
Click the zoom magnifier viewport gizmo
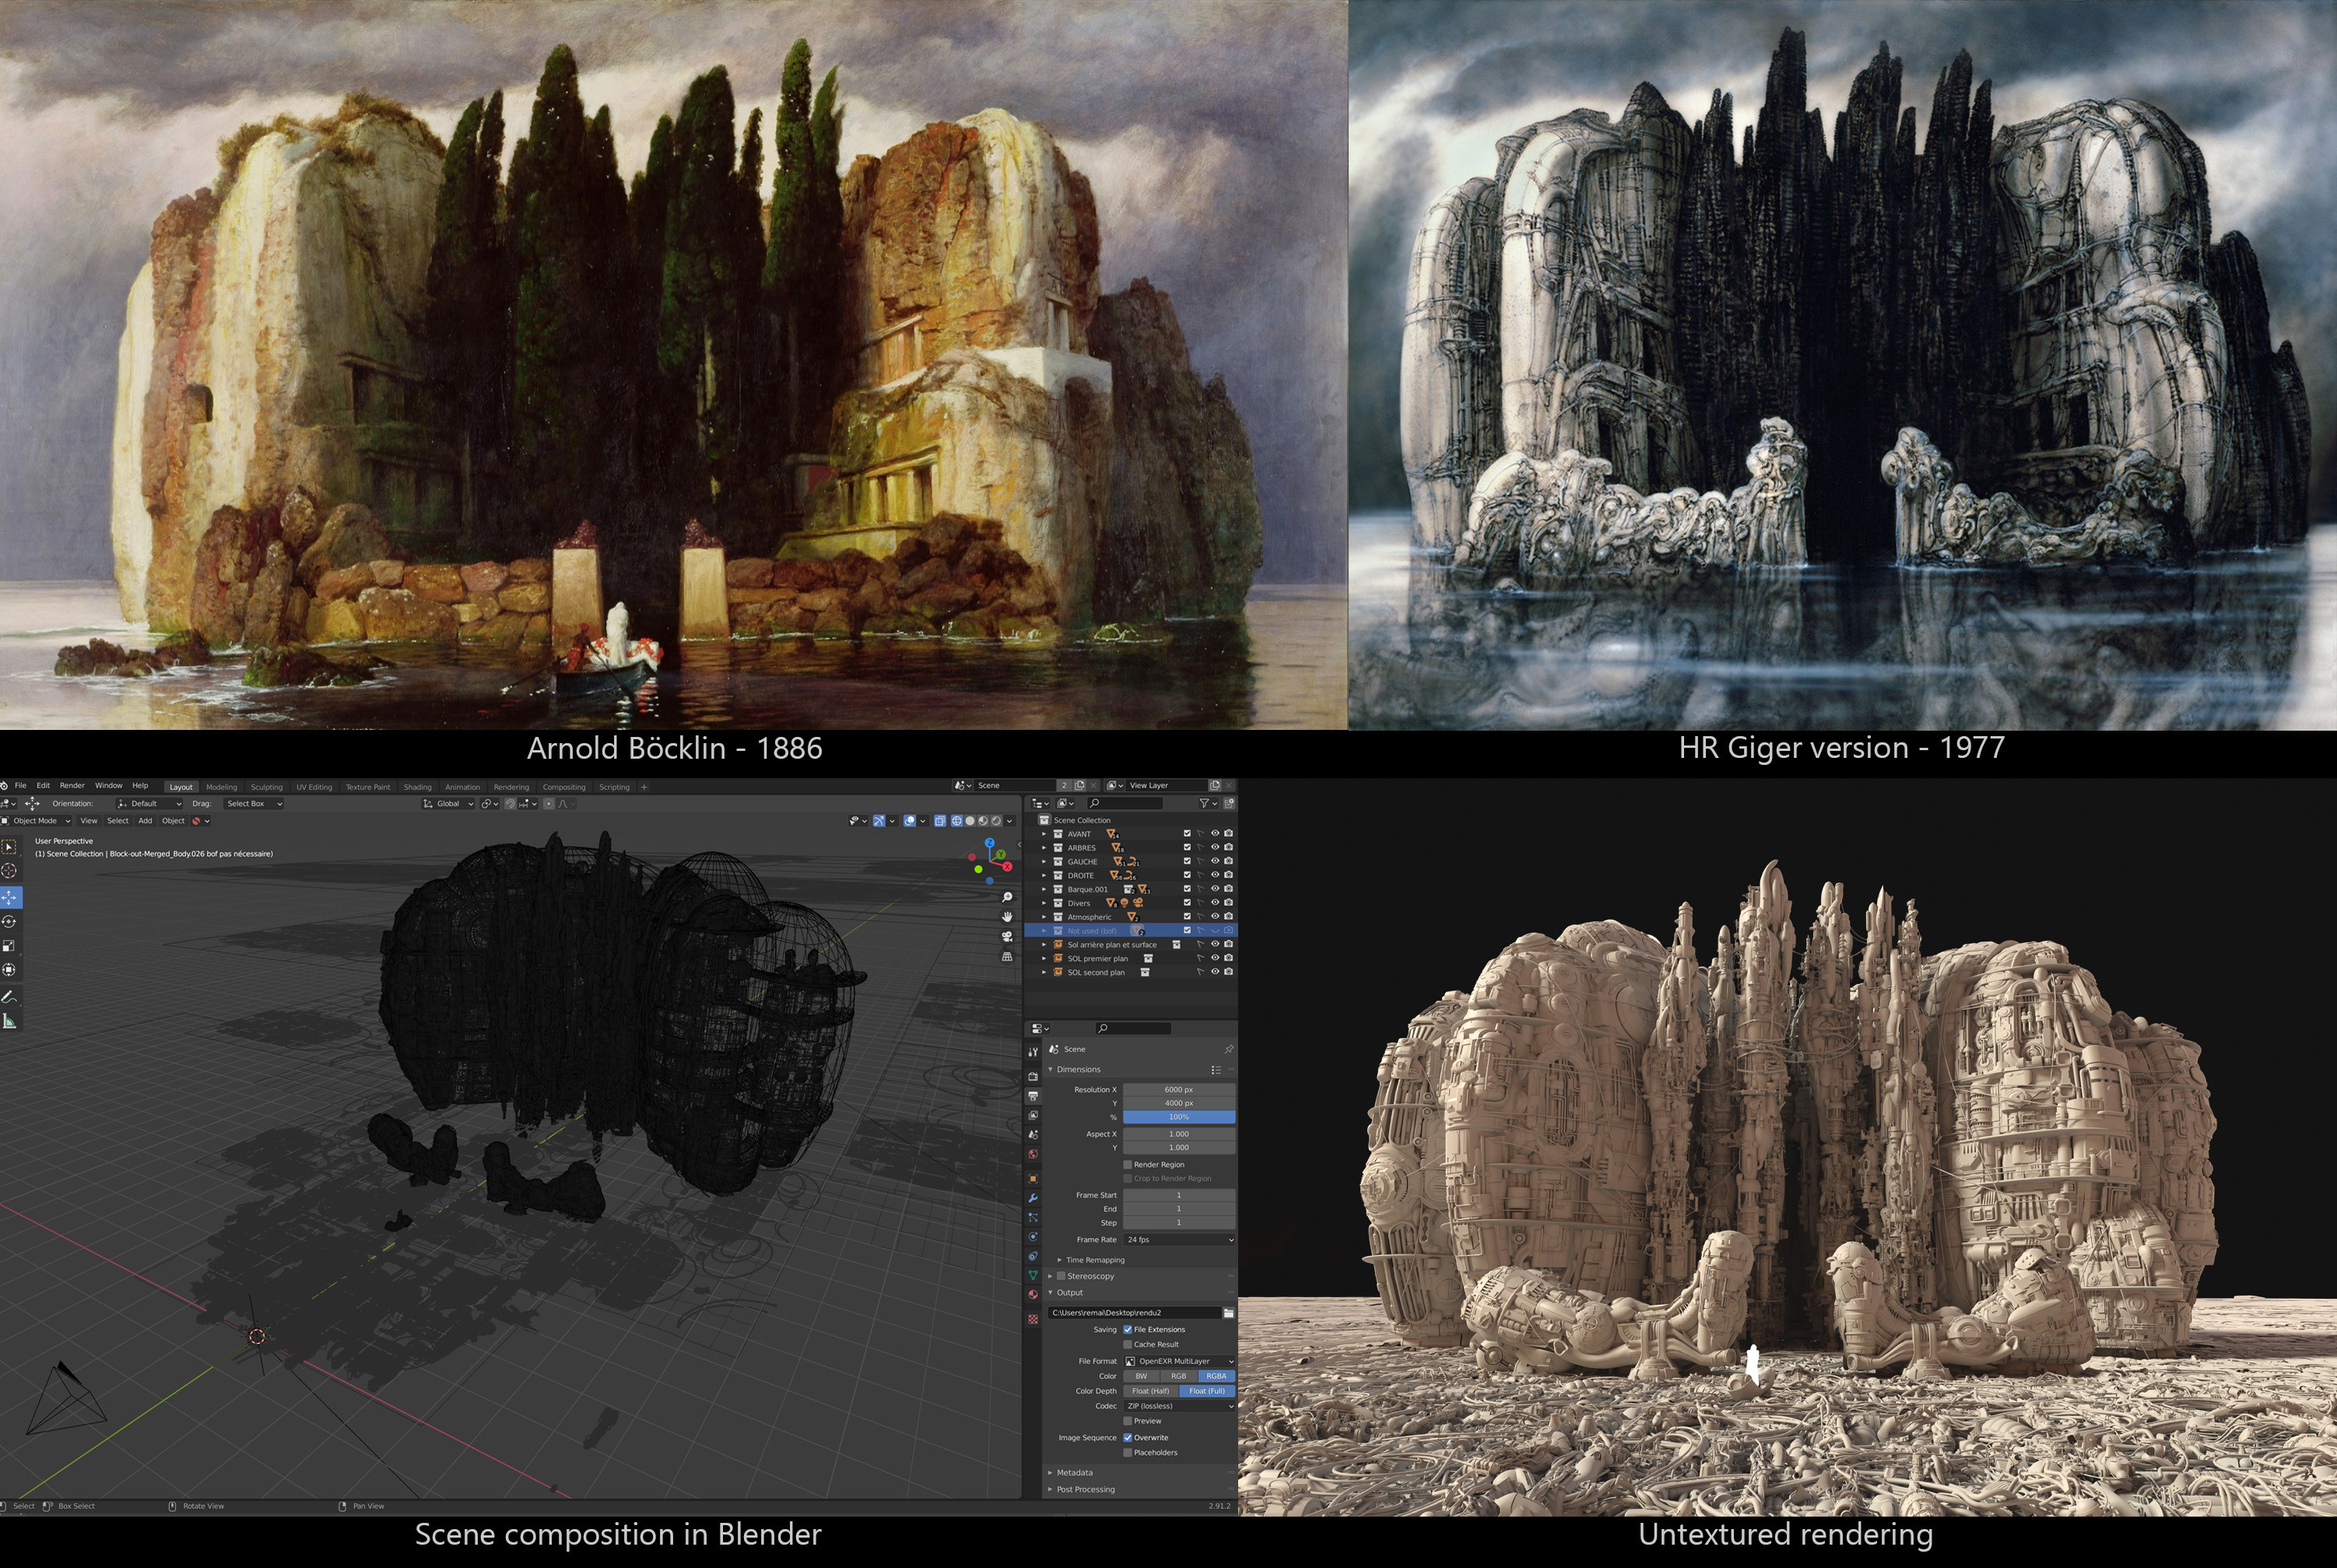[x=1008, y=897]
